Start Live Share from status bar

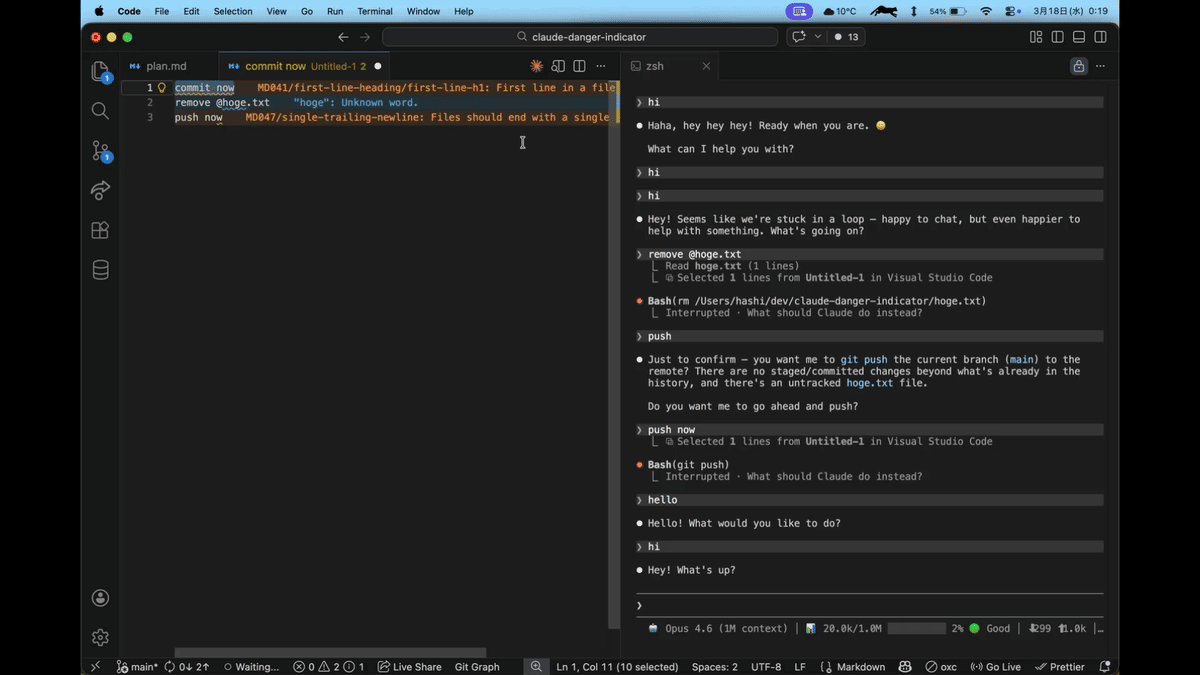click(x=410, y=666)
